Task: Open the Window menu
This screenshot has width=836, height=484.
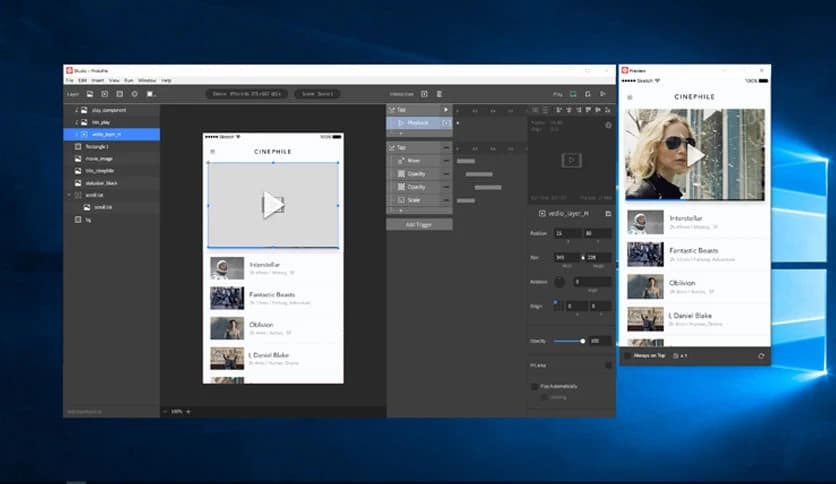Action: pos(146,80)
